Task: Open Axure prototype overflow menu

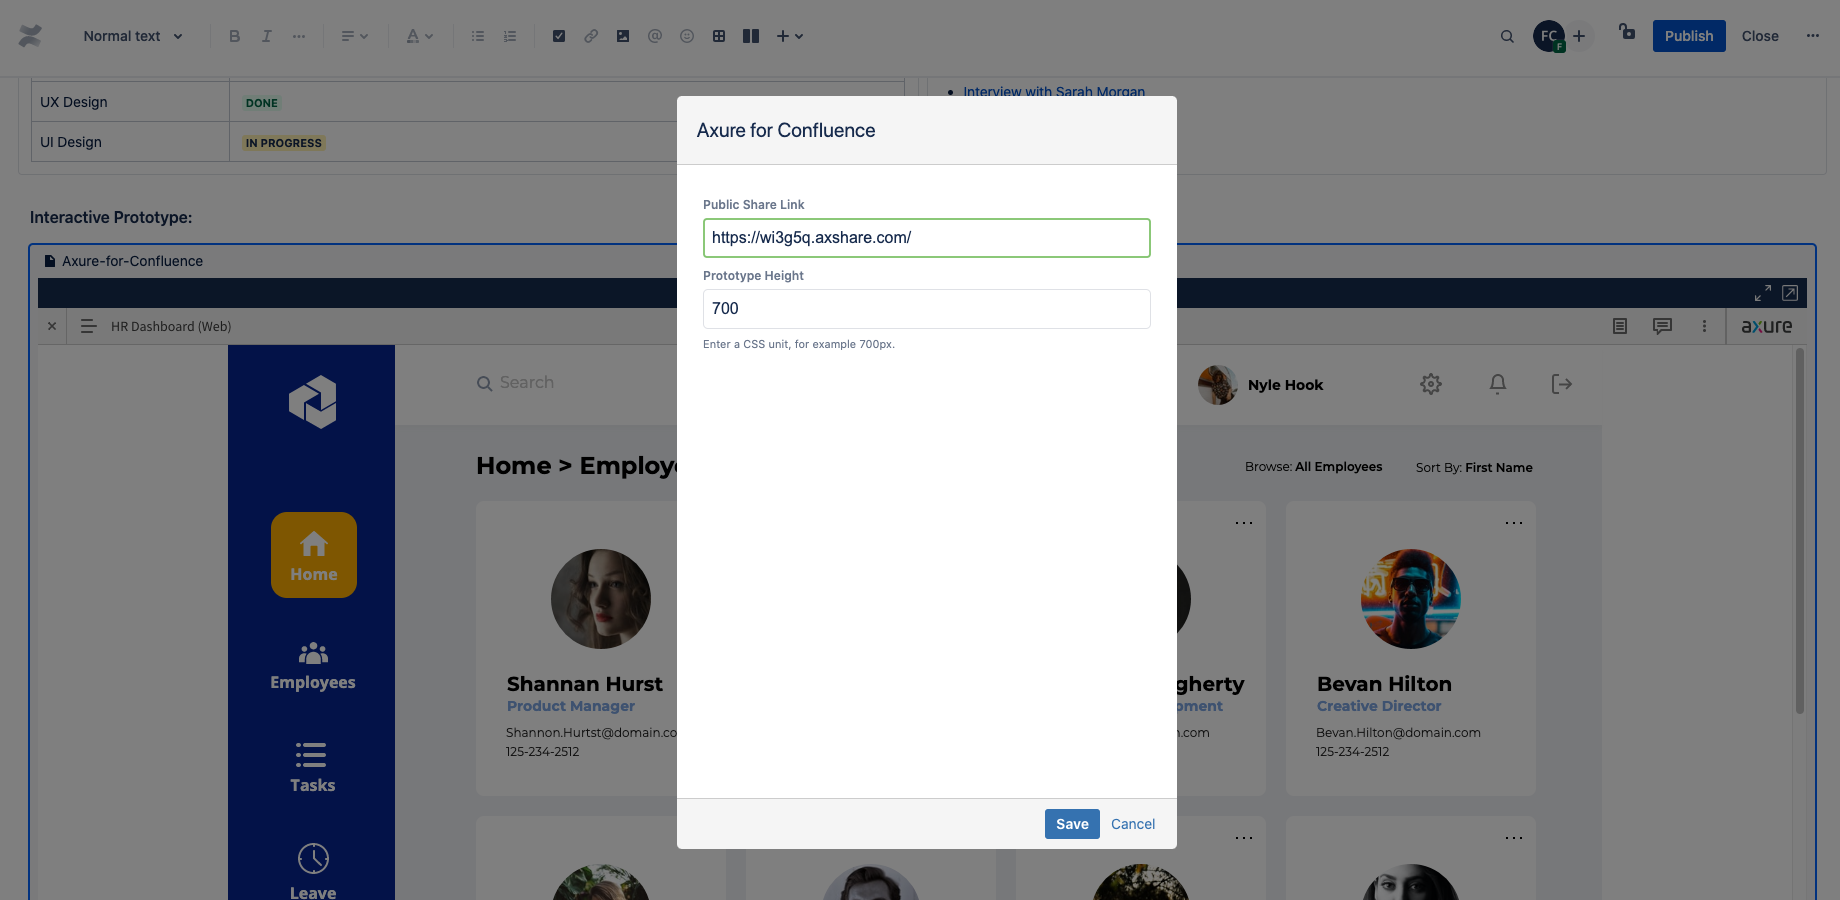Action: pyautogui.click(x=1705, y=326)
